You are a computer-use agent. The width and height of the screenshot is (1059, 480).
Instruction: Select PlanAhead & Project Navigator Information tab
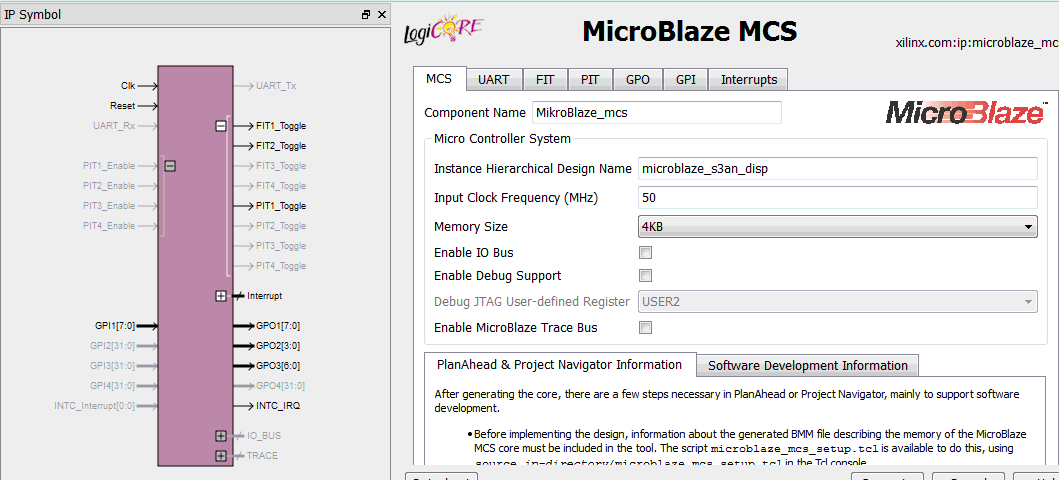coord(560,365)
